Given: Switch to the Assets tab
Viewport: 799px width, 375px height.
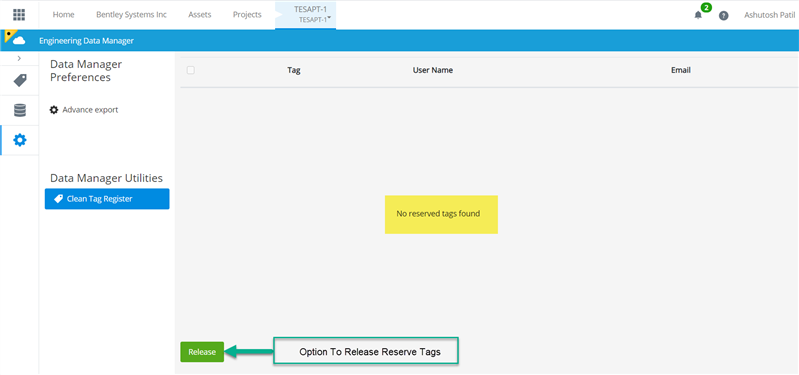Looking at the screenshot, I should click(x=200, y=15).
